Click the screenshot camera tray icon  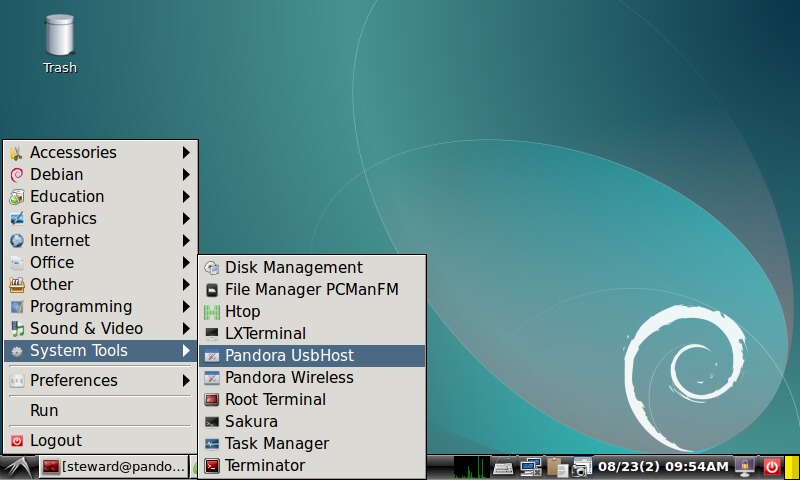tap(582, 467)
